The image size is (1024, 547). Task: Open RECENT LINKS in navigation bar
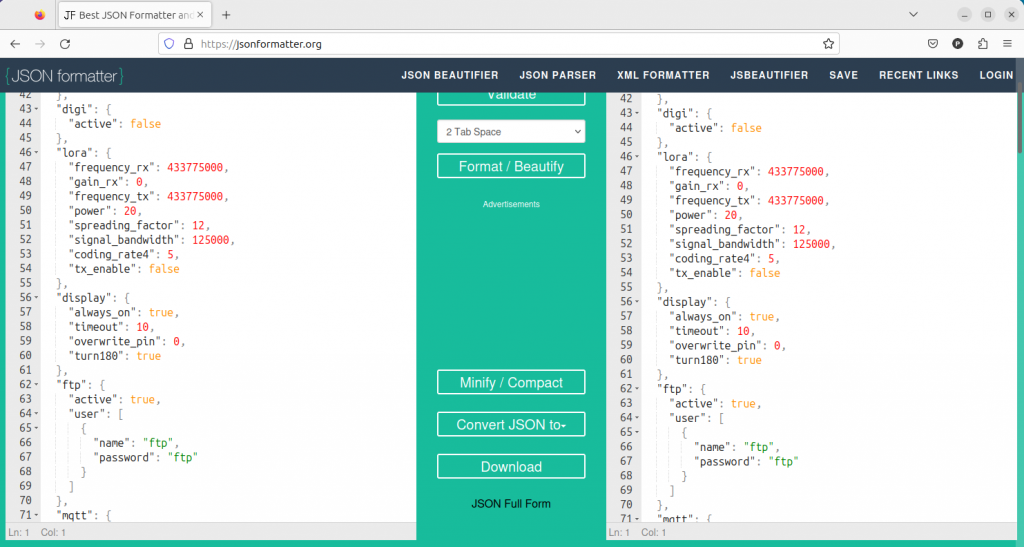[918, 75]
